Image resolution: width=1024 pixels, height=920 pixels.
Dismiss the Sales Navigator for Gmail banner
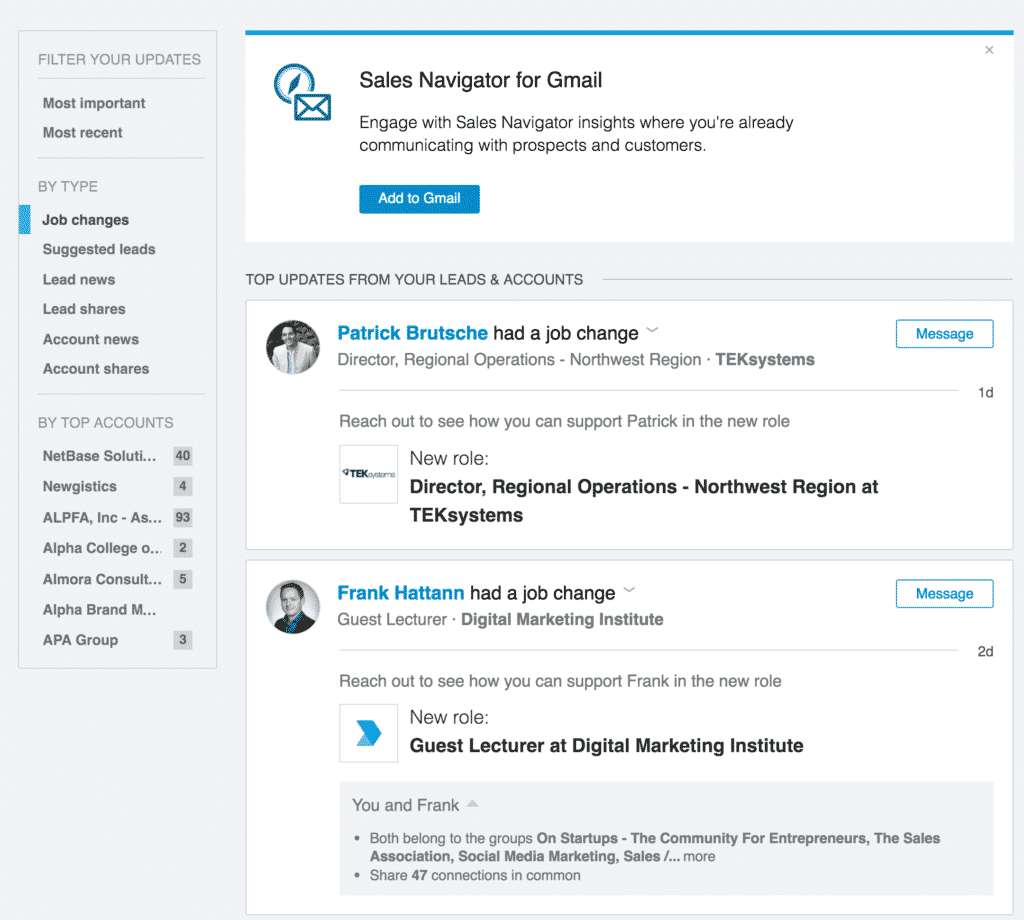pos(988,49)
